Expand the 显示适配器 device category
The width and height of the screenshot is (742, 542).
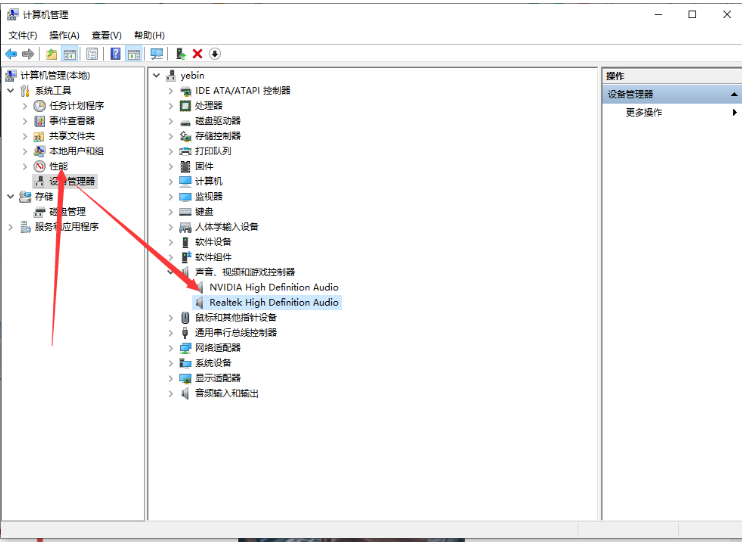[x=171, y=378]
